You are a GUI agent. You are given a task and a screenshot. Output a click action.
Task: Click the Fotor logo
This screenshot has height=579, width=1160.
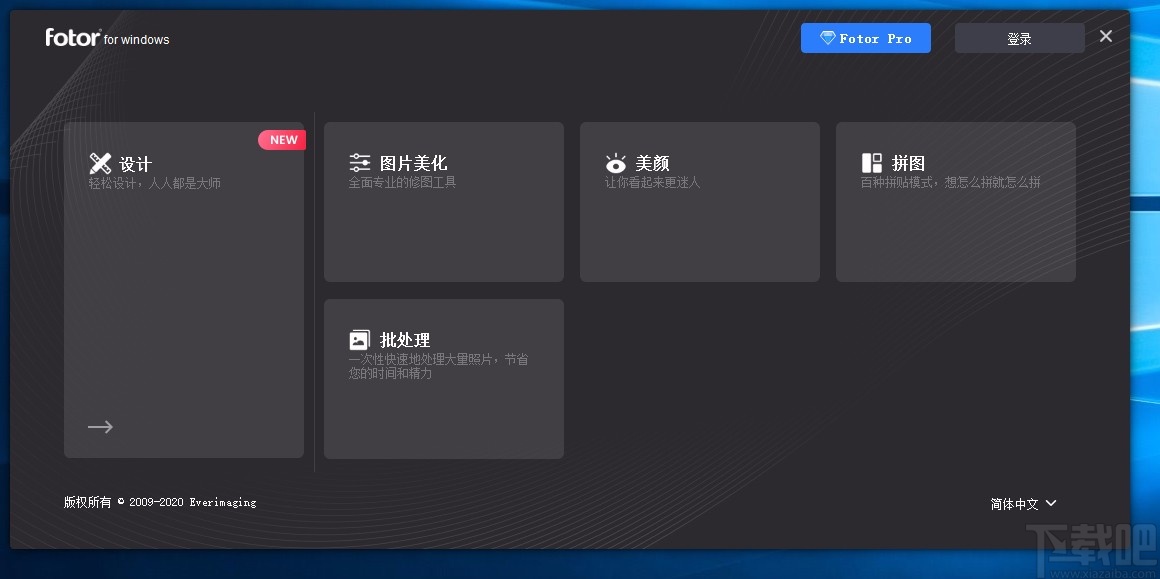click(x=73, y=37)
